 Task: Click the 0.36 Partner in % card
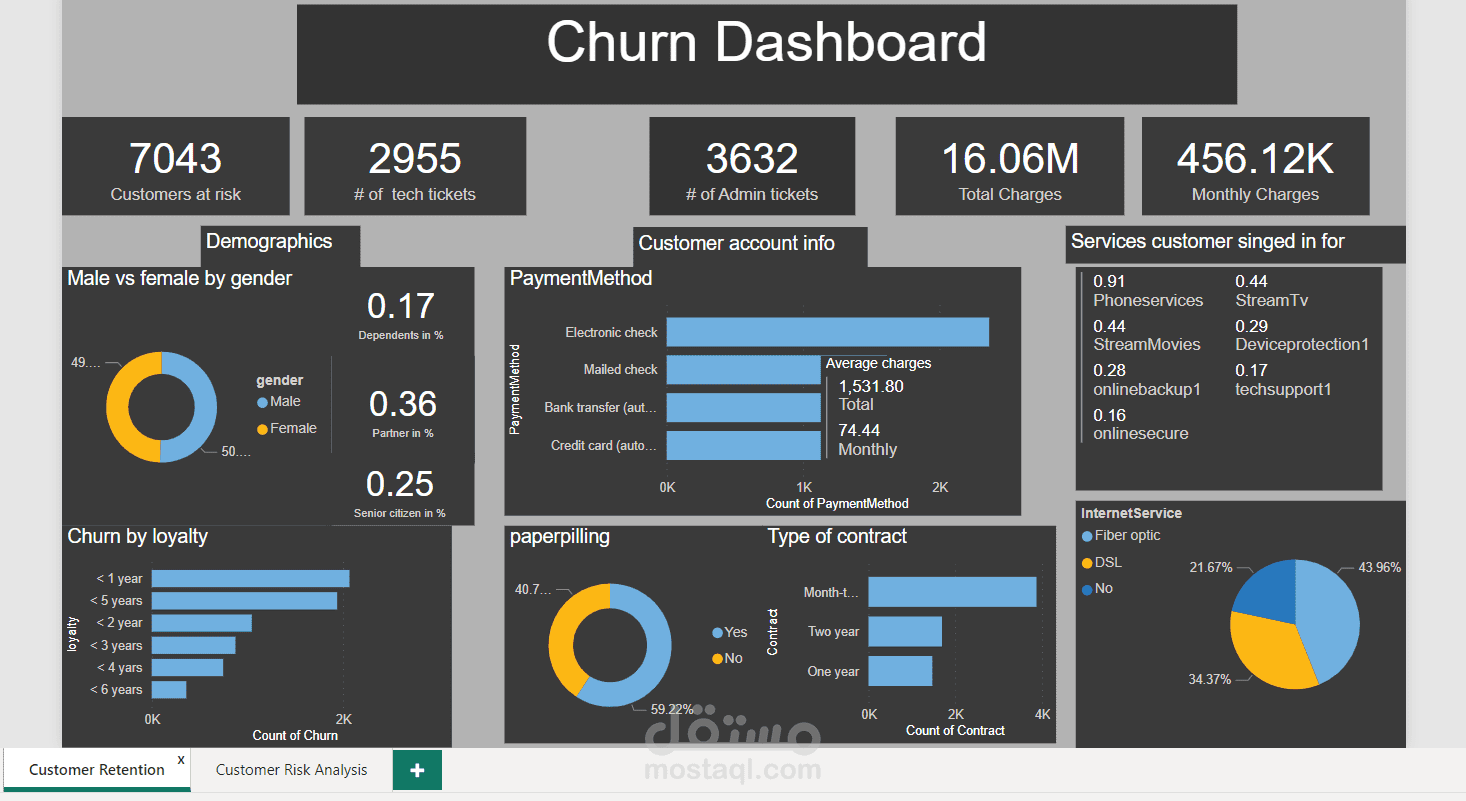pyautogui.click(x=401, y=413)
